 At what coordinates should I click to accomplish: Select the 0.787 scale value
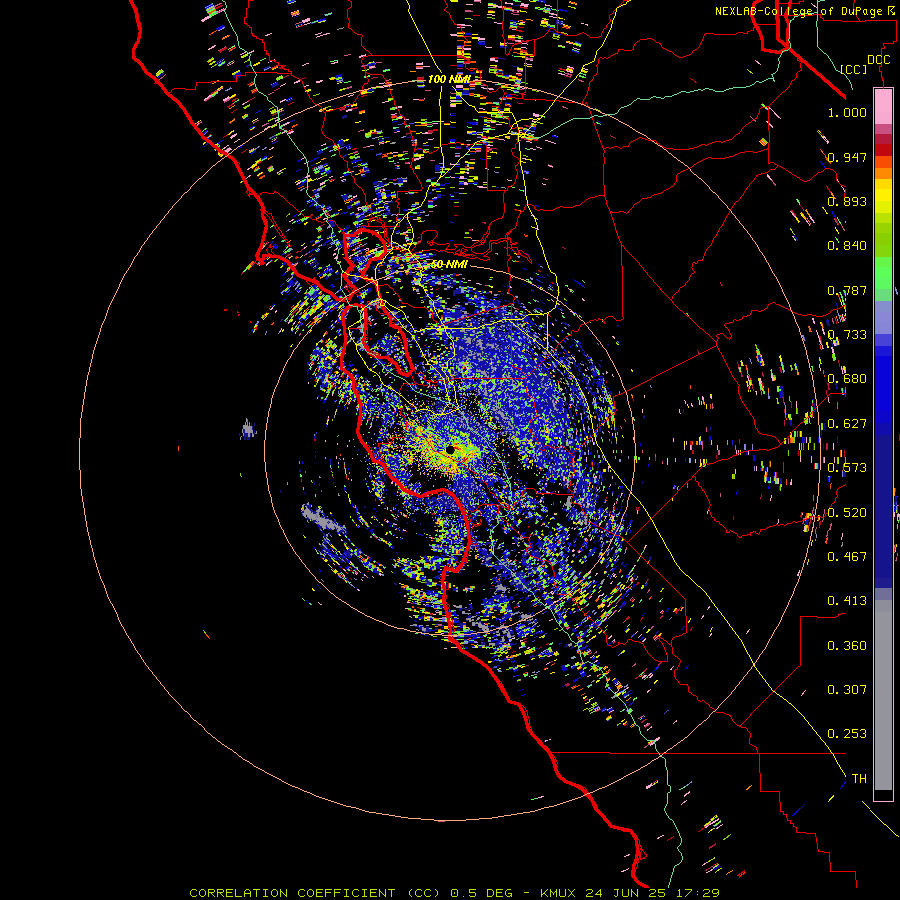tap(847, 290)
